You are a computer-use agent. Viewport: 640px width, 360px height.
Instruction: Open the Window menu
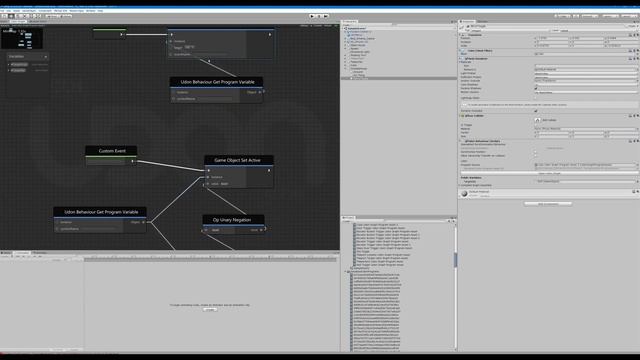[91, 11]
